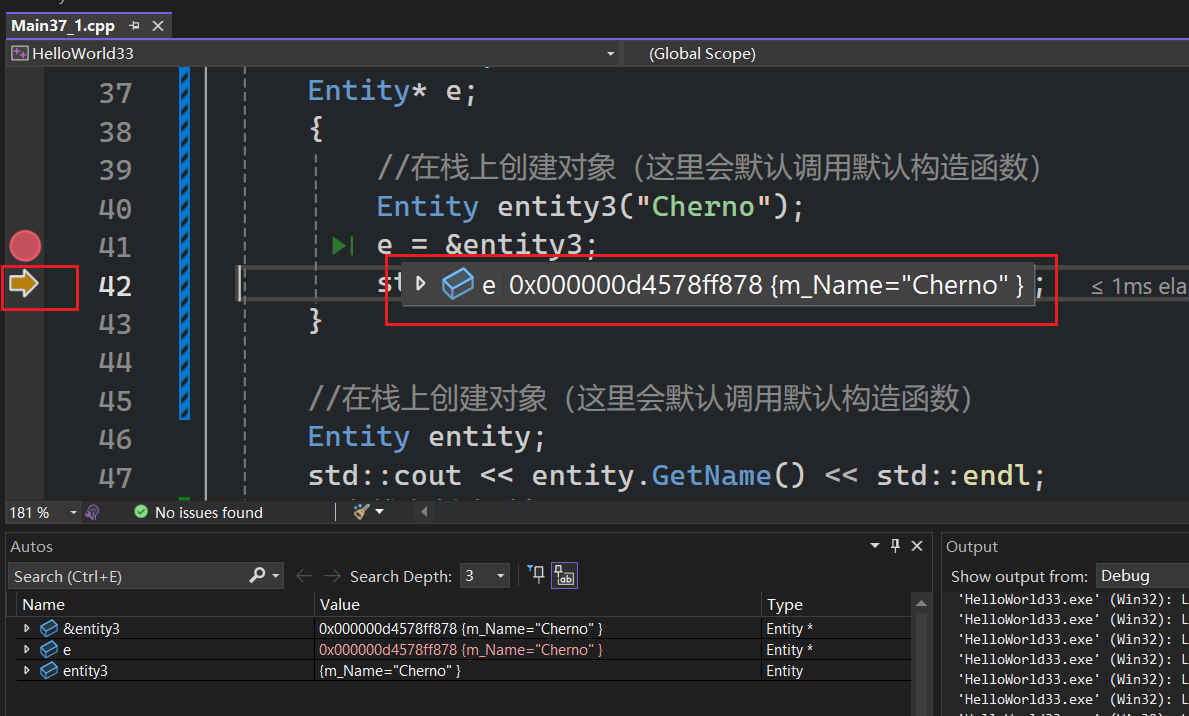Toggle pin on Main37_1.cpp tab
1189x716 pixels.
coord(135,26)
